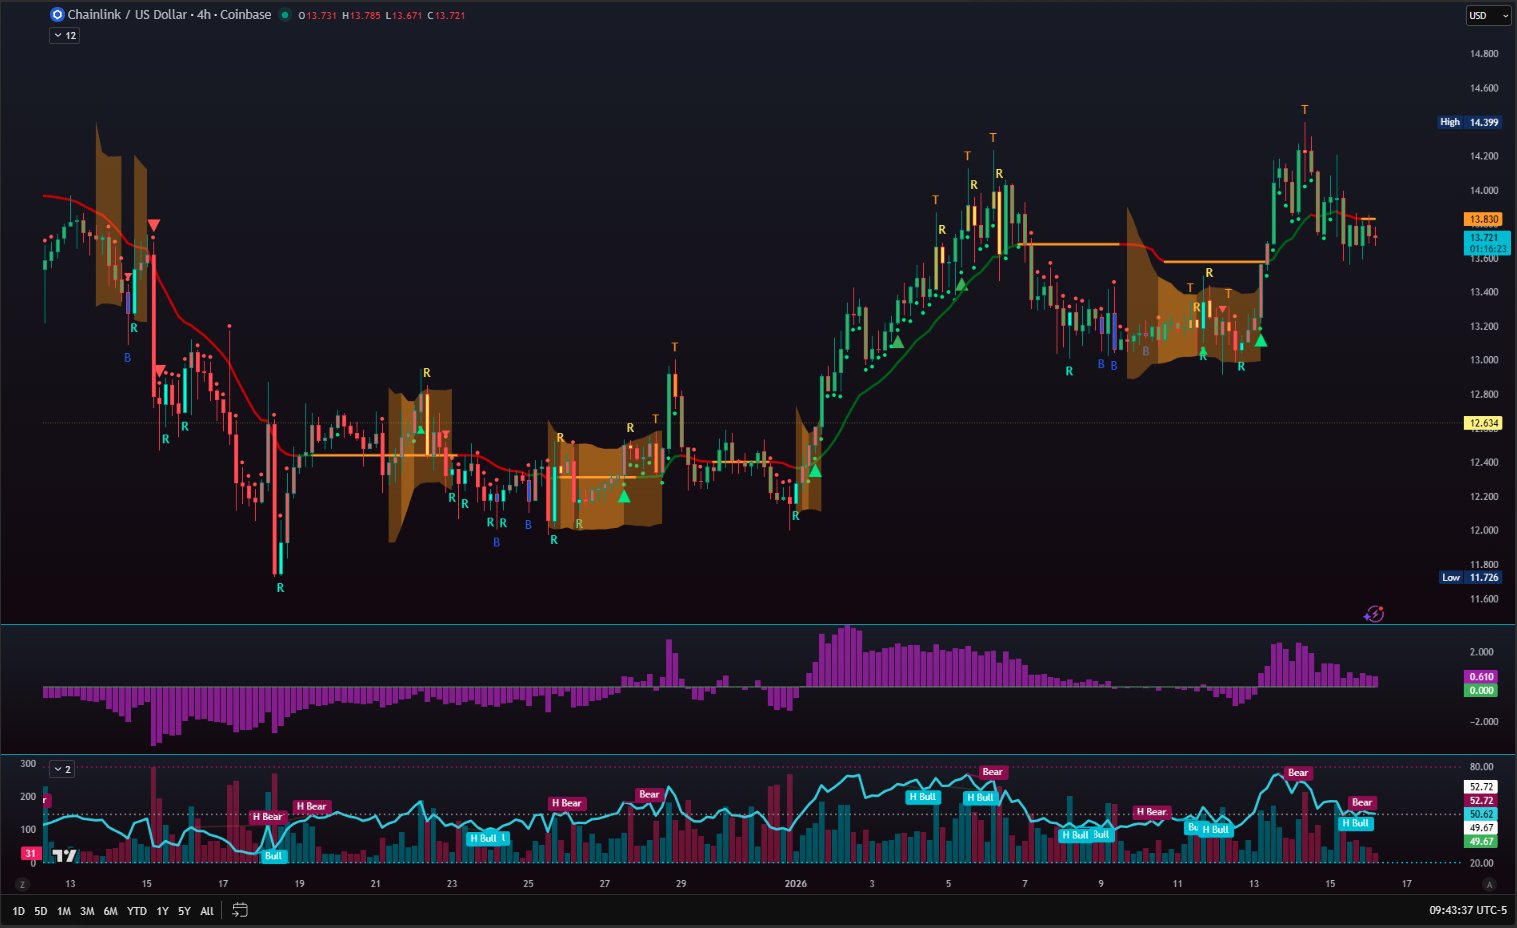Expand the collapsed 2 indicators legend

click(62, 769)
